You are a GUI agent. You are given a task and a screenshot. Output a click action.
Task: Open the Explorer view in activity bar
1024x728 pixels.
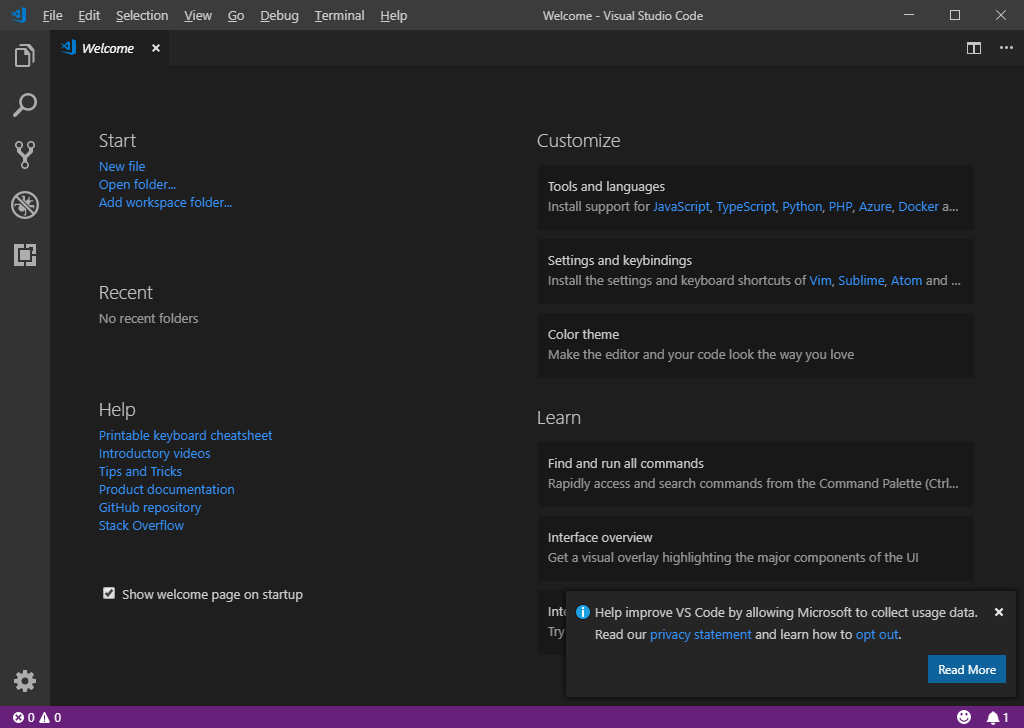(x=25, y=55)
